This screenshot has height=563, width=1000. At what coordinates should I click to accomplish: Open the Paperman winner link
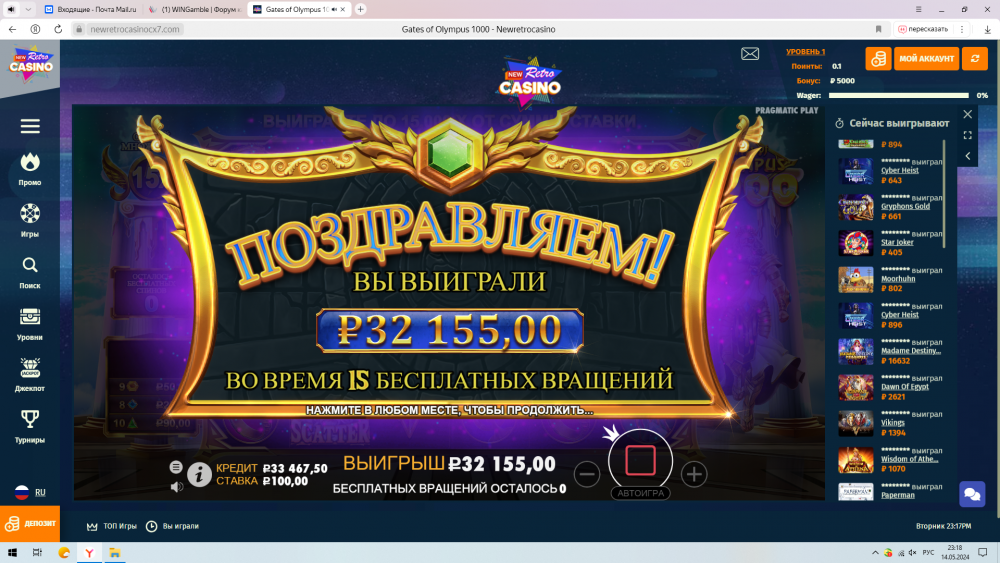coord(897,495)
